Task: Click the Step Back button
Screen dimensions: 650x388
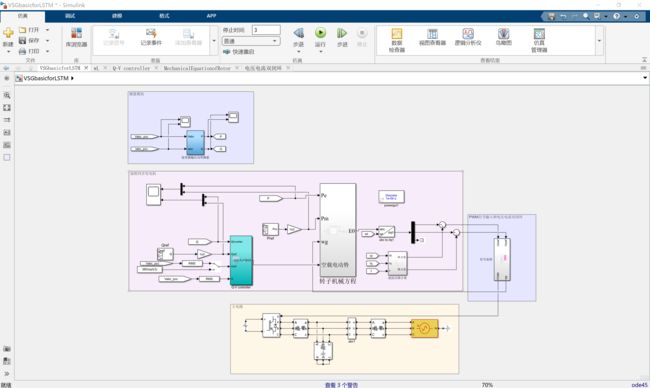Action: tap(298, 33)
